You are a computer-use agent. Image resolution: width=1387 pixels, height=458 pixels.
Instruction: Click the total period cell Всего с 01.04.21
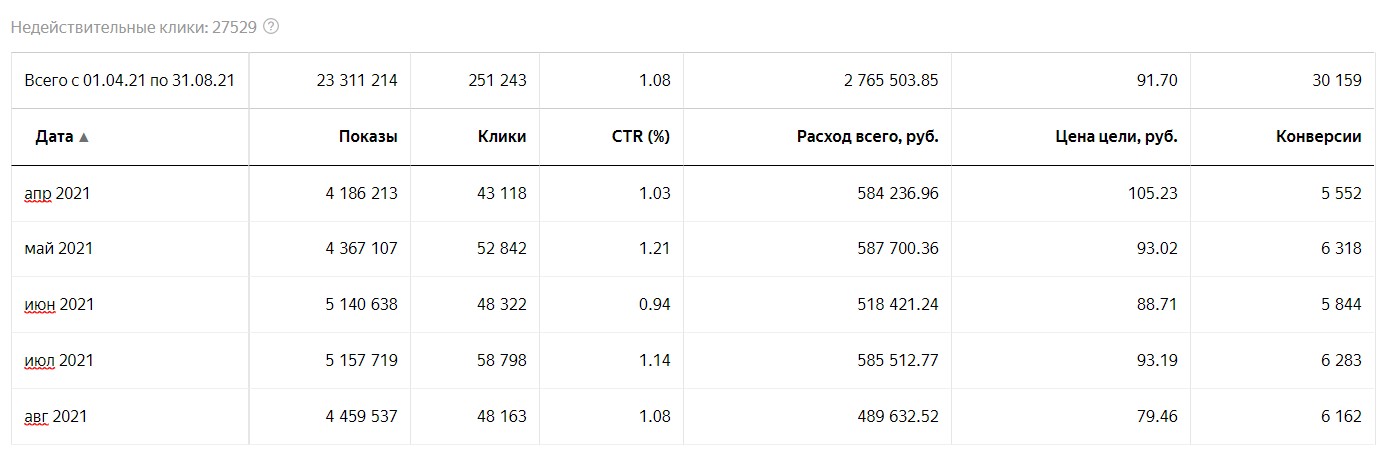130,81
